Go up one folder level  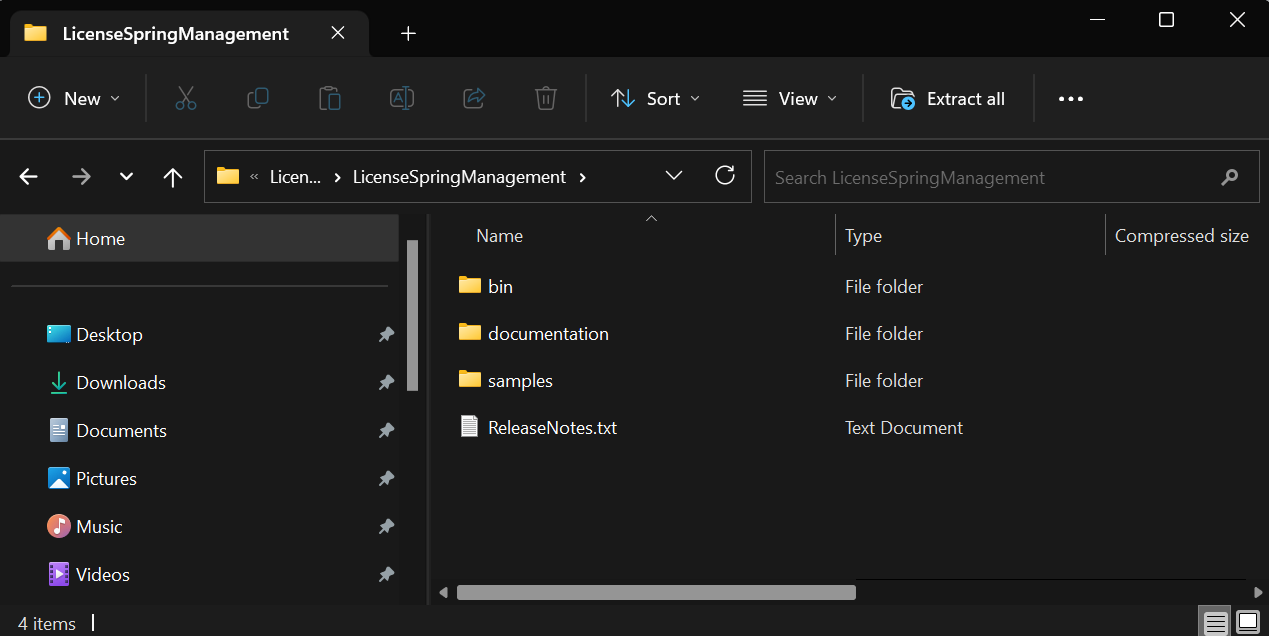(x=173, y=177)
